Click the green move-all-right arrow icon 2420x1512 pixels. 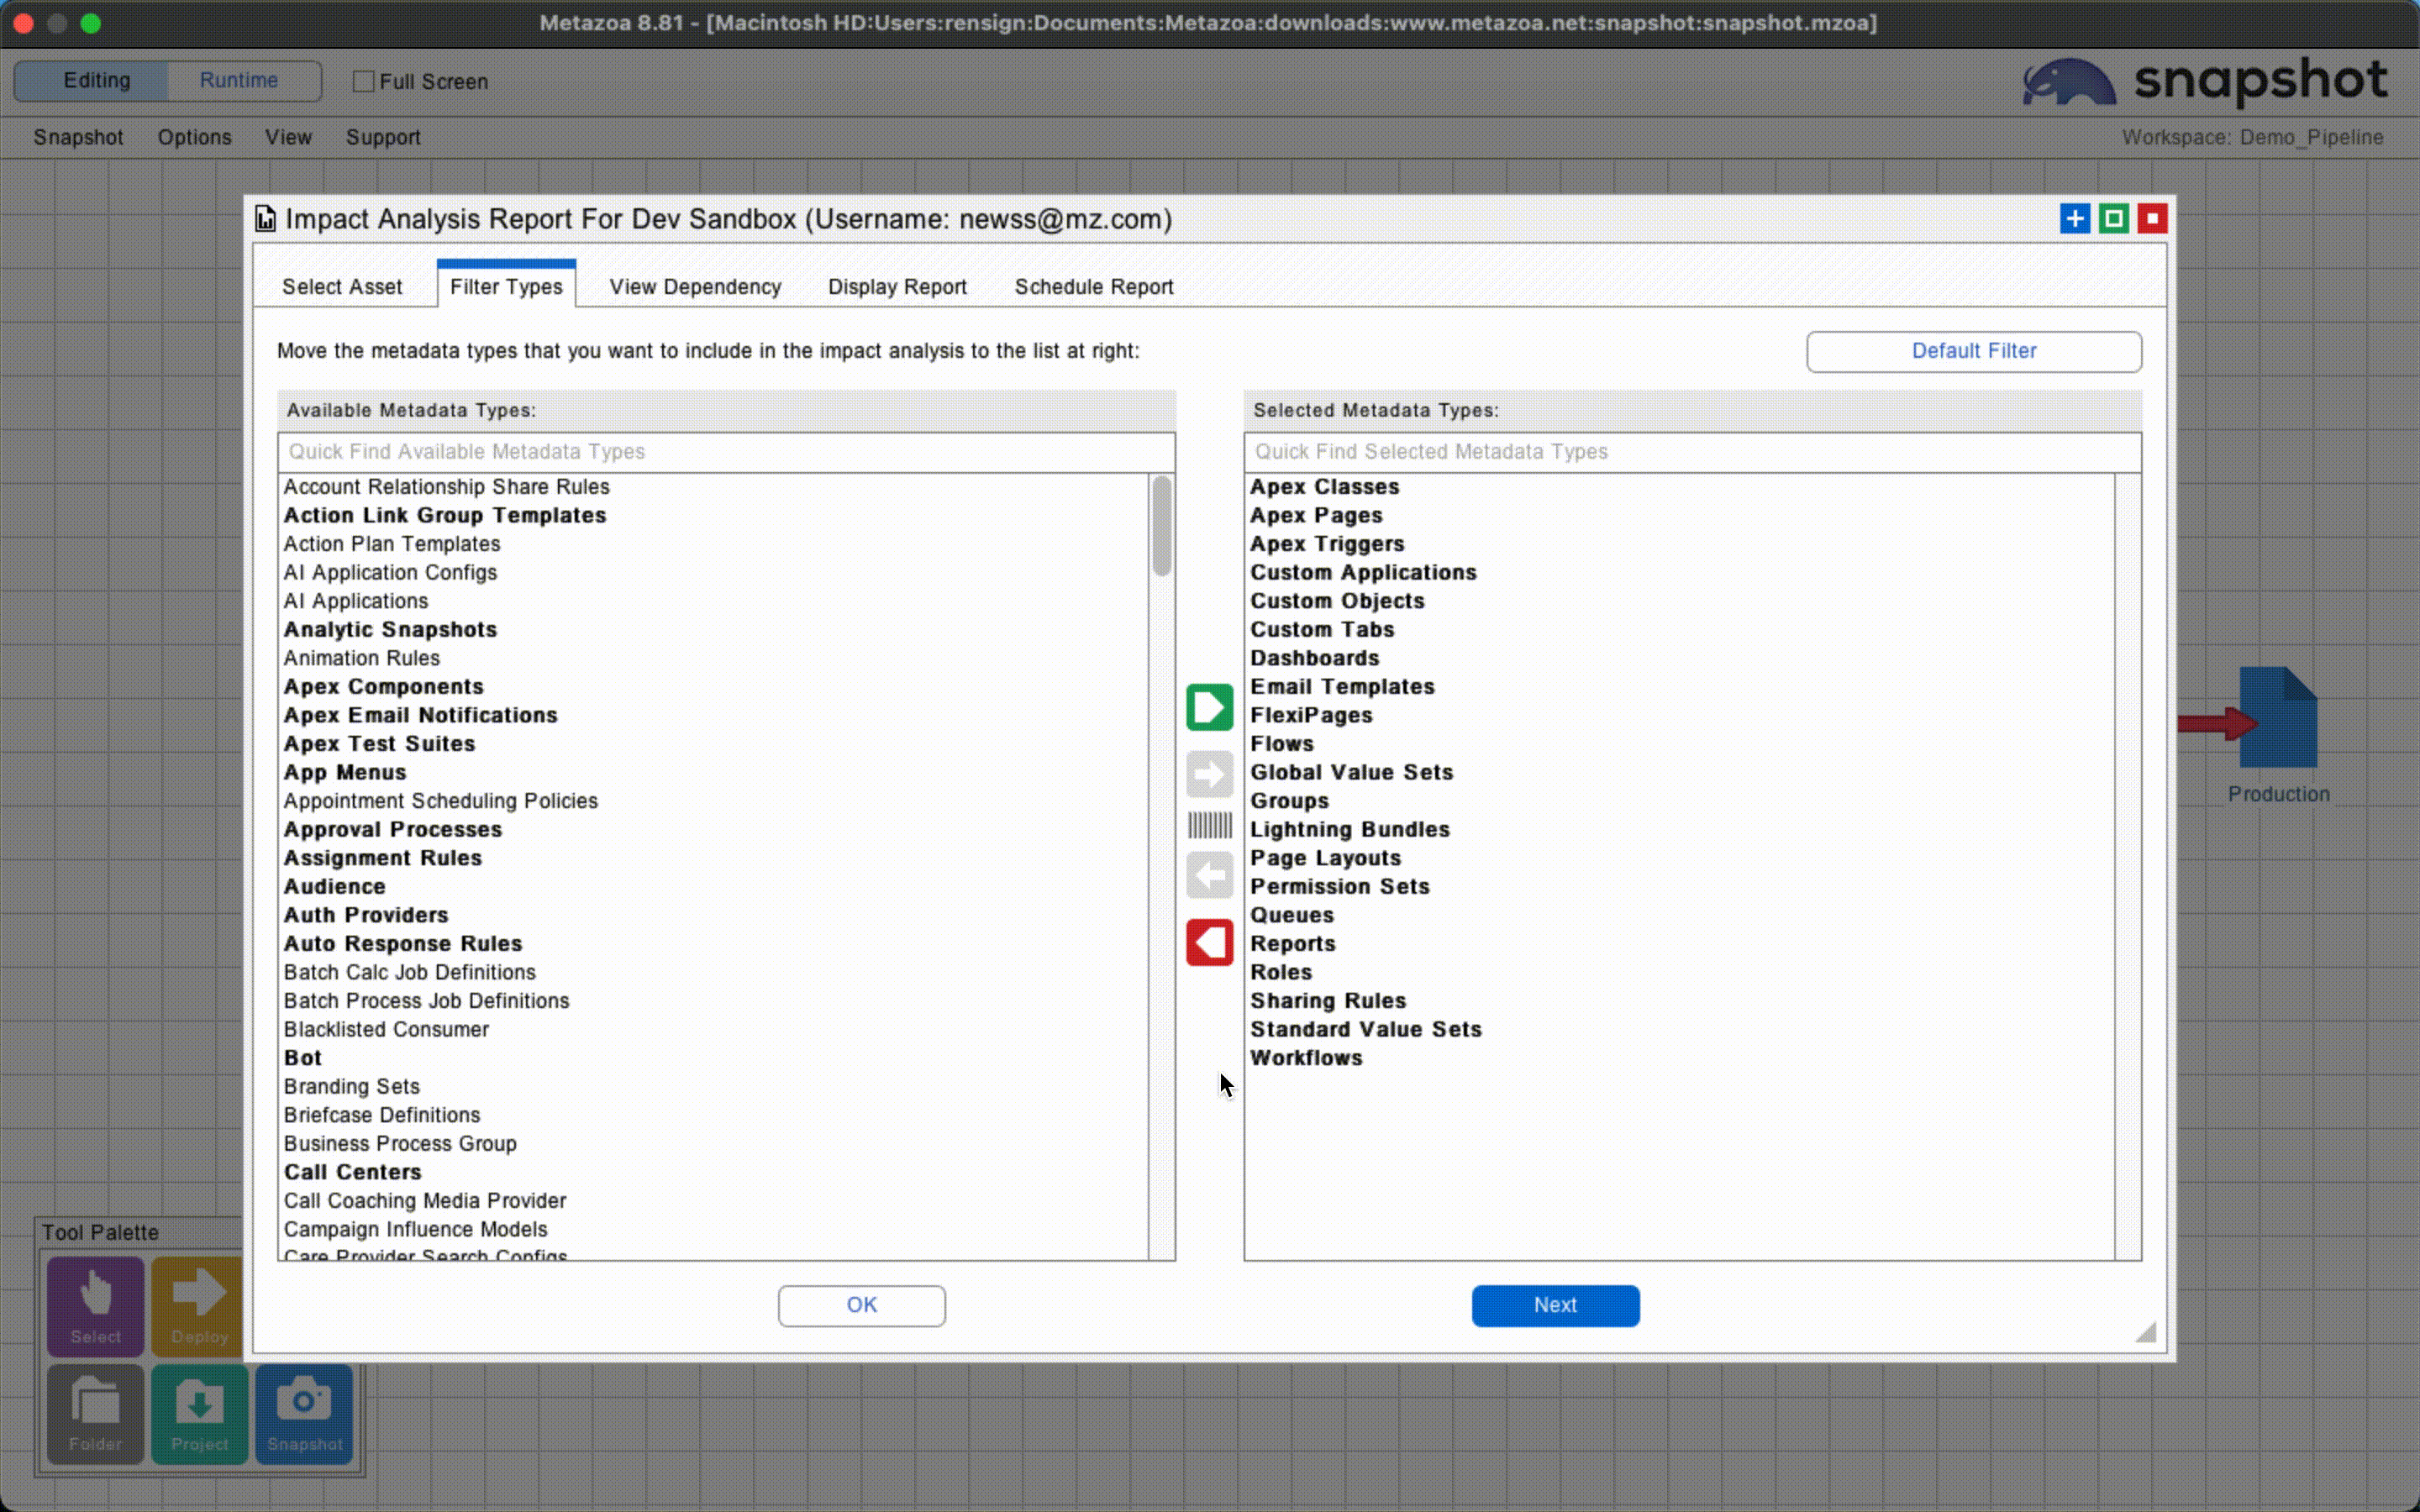point(1209,708)
